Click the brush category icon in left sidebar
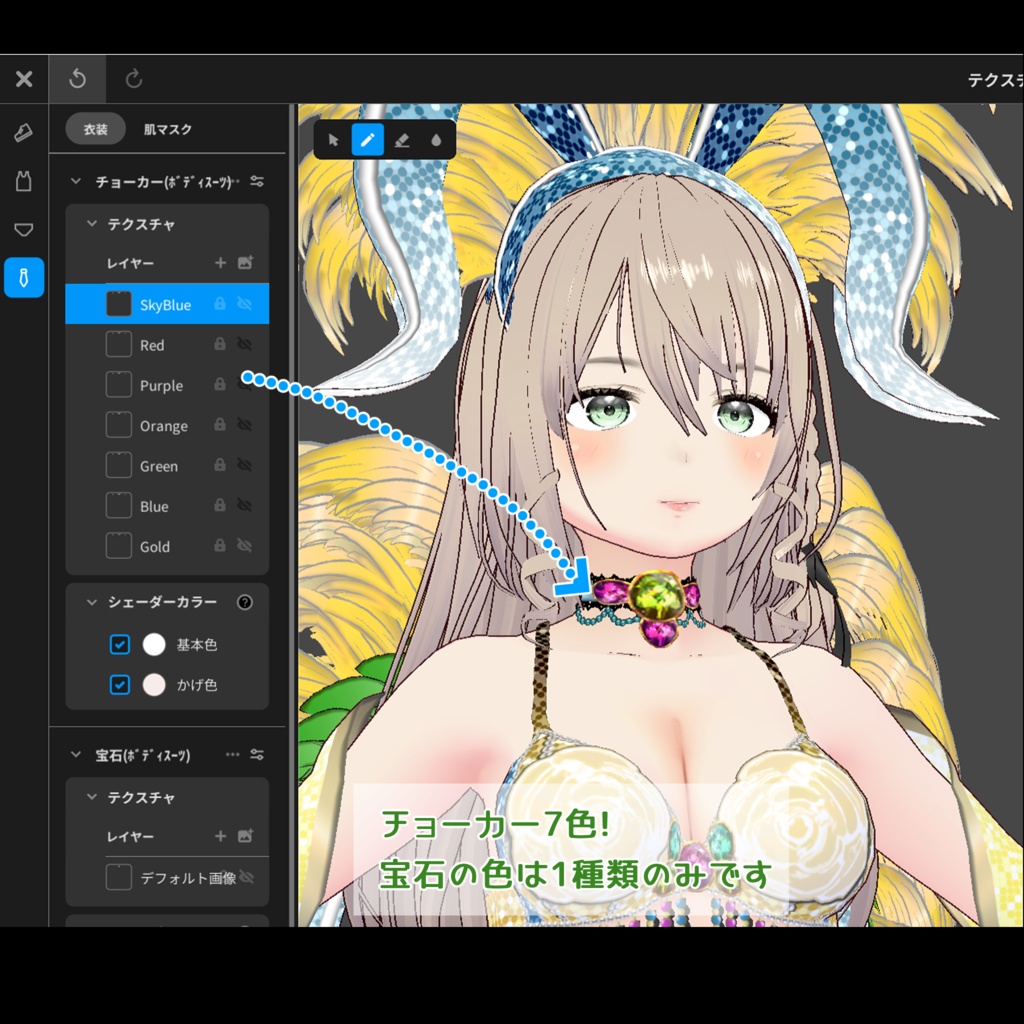 pos(24,131)
